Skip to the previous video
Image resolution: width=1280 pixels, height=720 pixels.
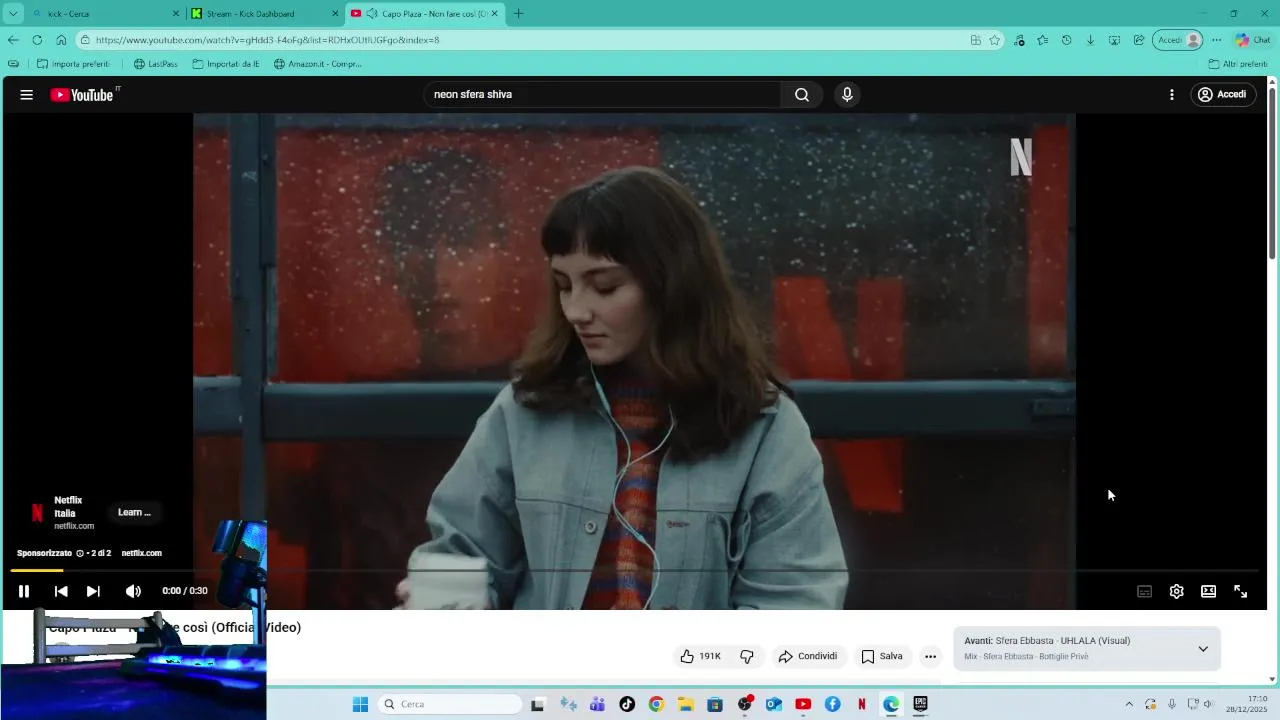[61, 591]
